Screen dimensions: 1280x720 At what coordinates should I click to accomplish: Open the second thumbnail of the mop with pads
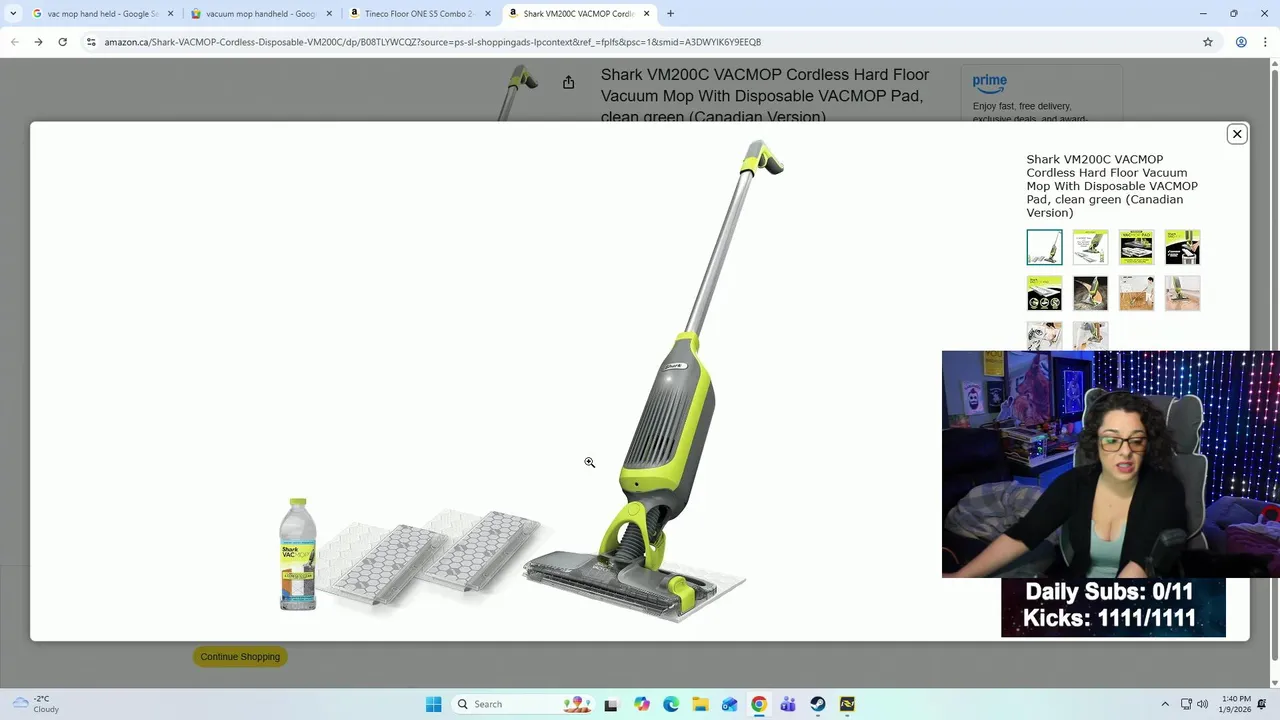click(1090, 247)
